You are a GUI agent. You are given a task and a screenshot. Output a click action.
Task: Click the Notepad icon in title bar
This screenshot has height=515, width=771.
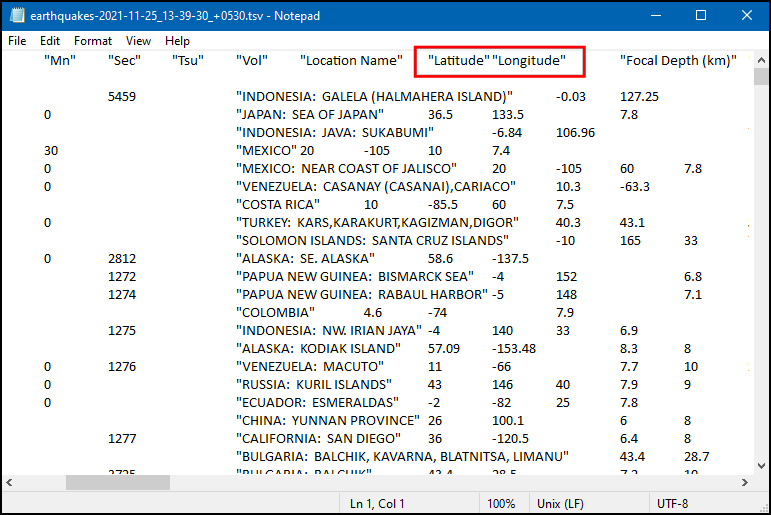point(17,15)
